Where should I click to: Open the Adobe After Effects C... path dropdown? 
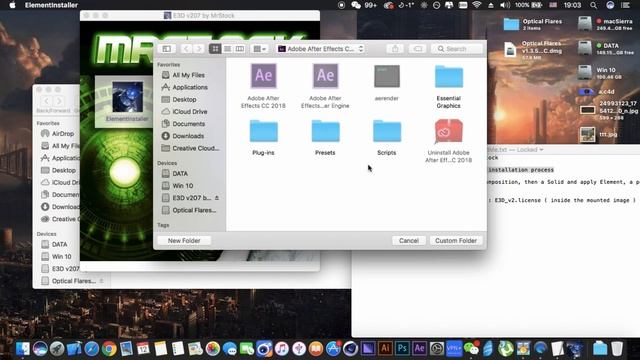(320, 49)
